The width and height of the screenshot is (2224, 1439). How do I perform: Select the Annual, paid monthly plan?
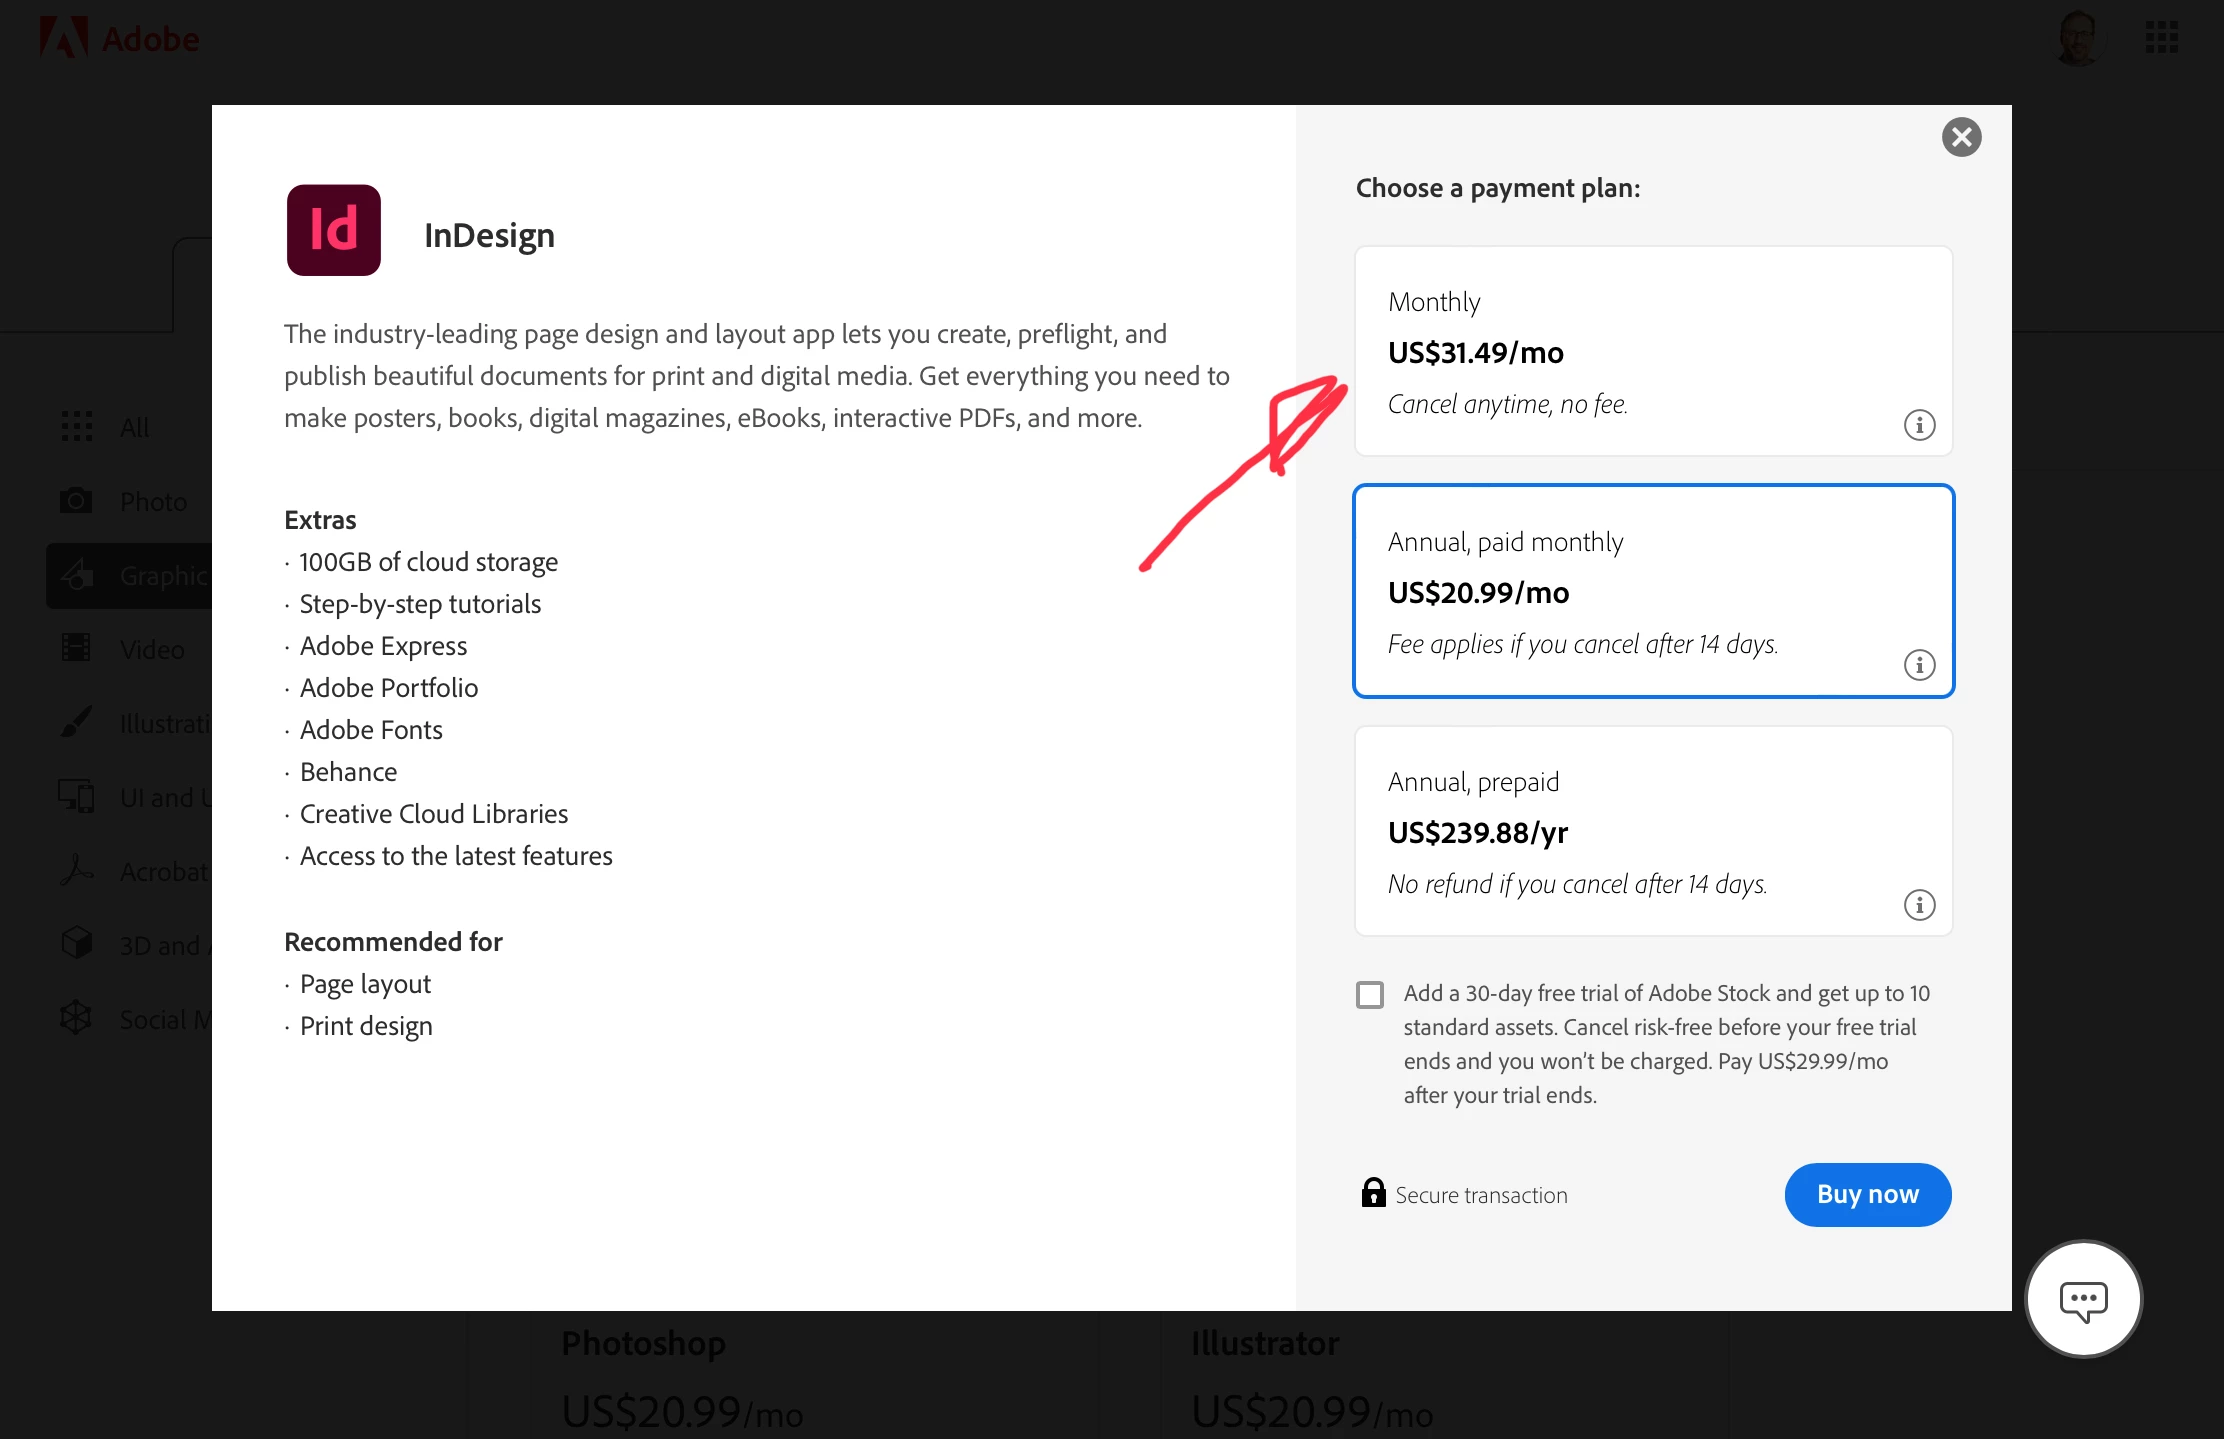coord(1652,590)
